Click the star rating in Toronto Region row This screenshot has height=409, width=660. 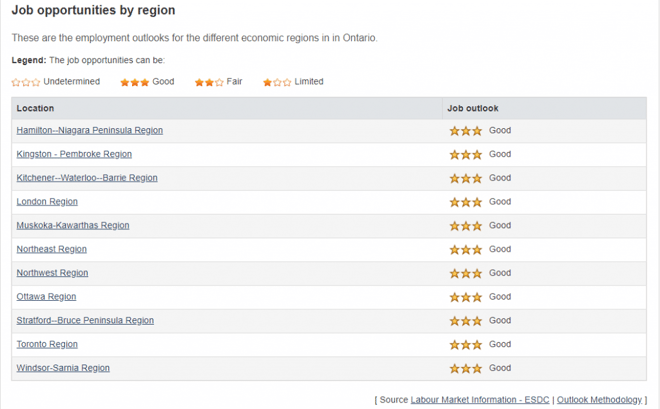466,345
